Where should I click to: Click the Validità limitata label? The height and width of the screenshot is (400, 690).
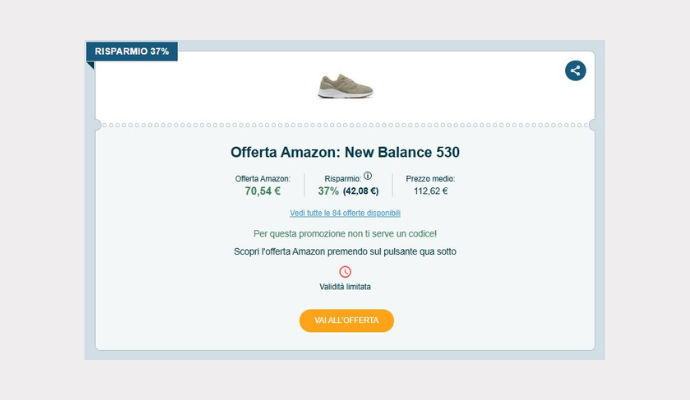click(x=345, y=287)
